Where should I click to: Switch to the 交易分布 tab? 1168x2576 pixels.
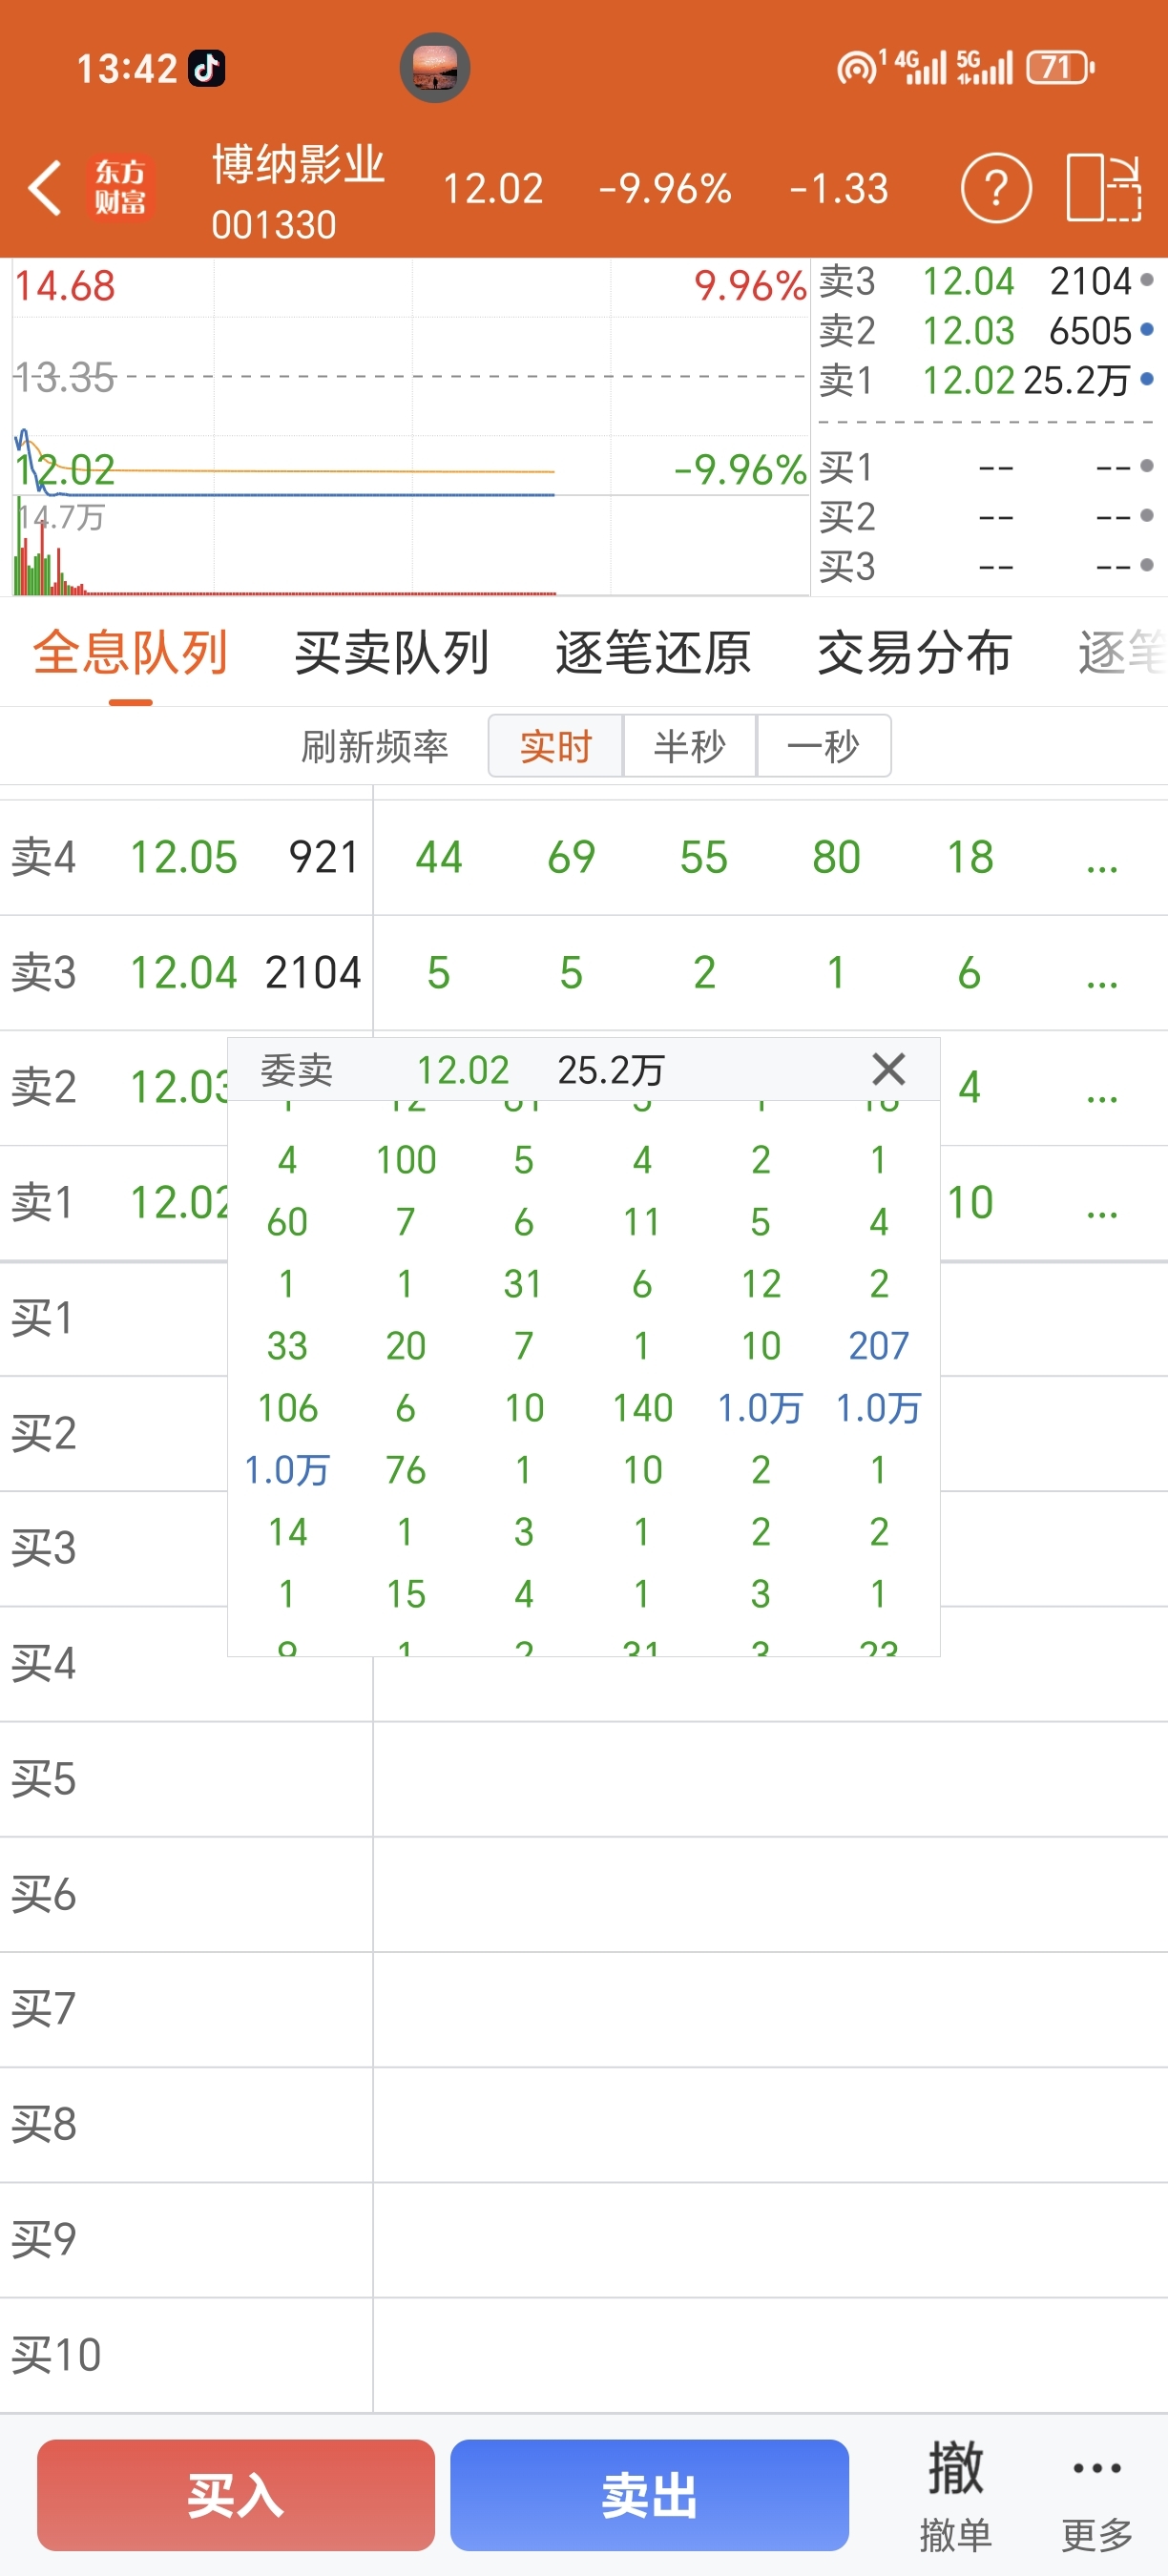pyautogui.click(x=915, y=653)
